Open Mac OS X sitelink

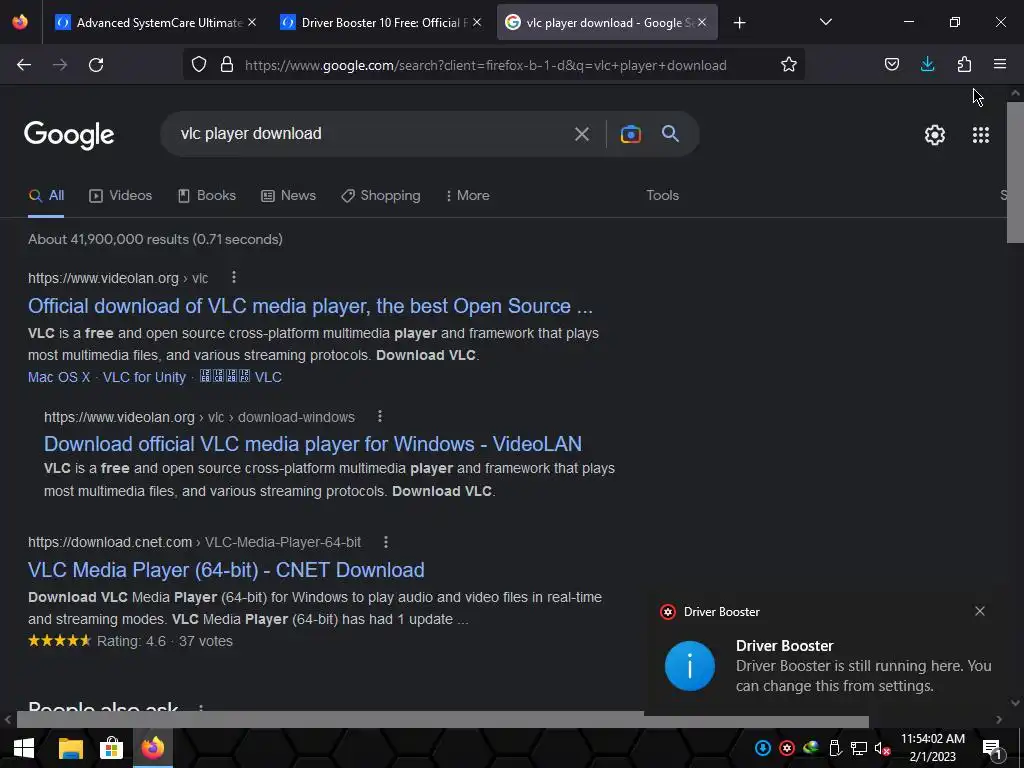(59, 377)
